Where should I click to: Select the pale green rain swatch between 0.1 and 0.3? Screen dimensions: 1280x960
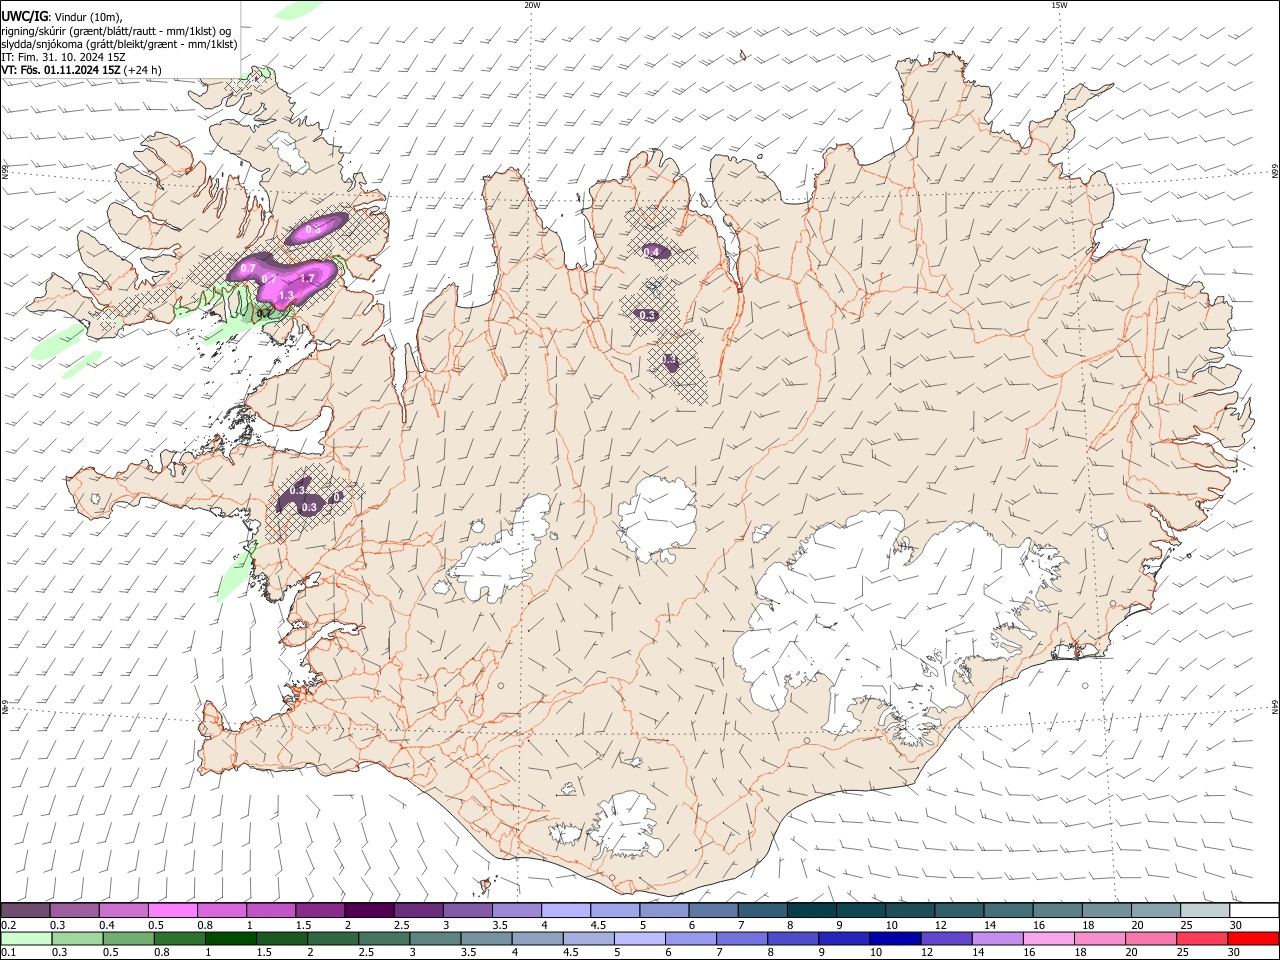[x=25, y=939]
